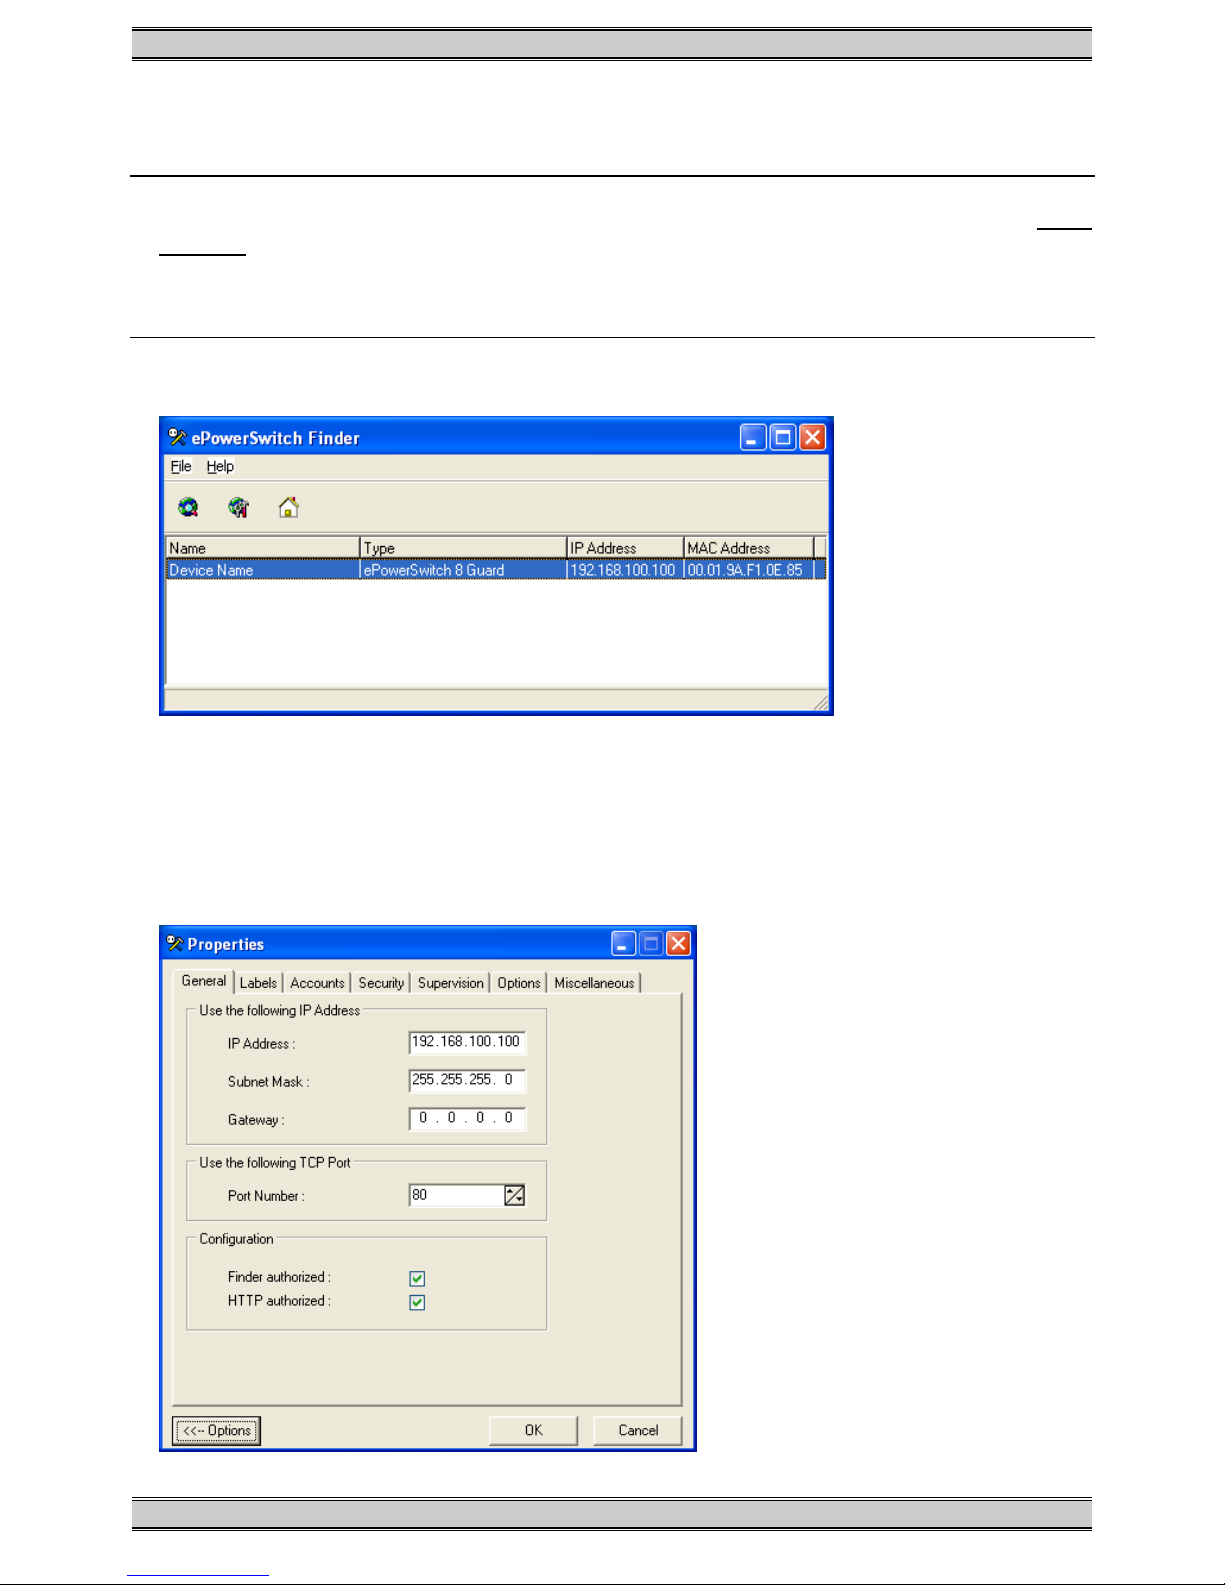Switch to the Labels tab
The height and width of the screenshot is (1585, 1225).
[x=258, y=983]
